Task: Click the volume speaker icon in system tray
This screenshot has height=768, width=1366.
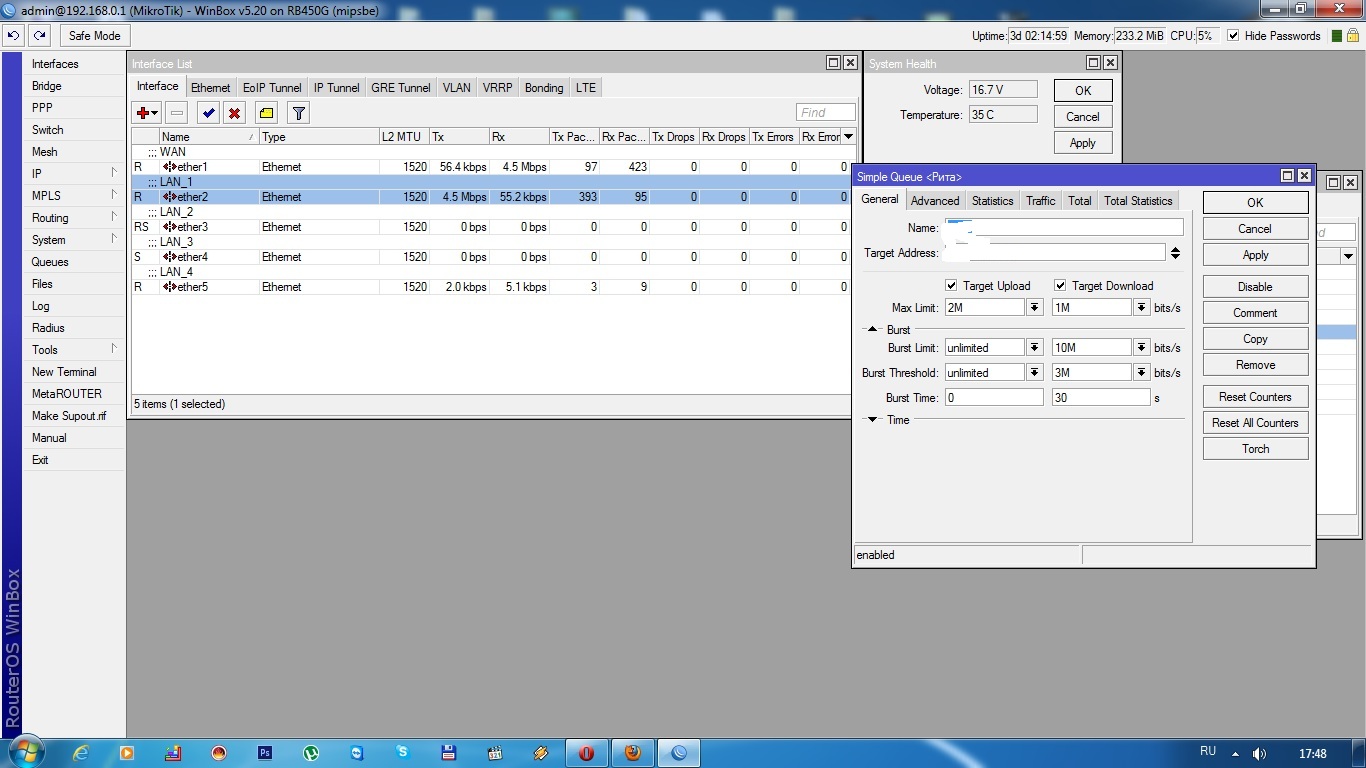Action: [x=1259, y=753]
